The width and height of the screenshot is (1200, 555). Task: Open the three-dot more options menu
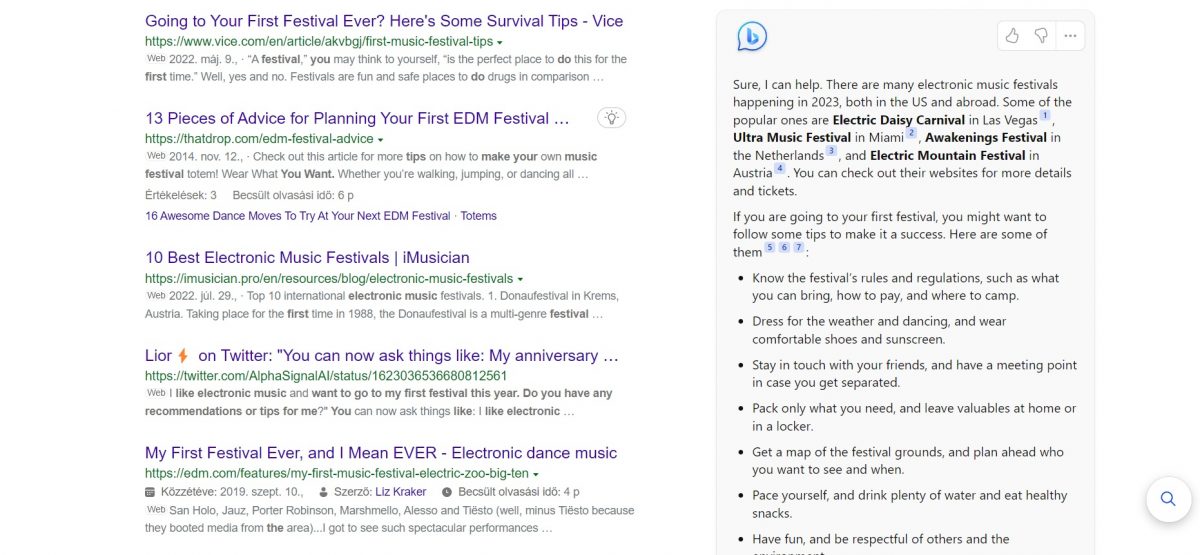[x=1070, y=36]
